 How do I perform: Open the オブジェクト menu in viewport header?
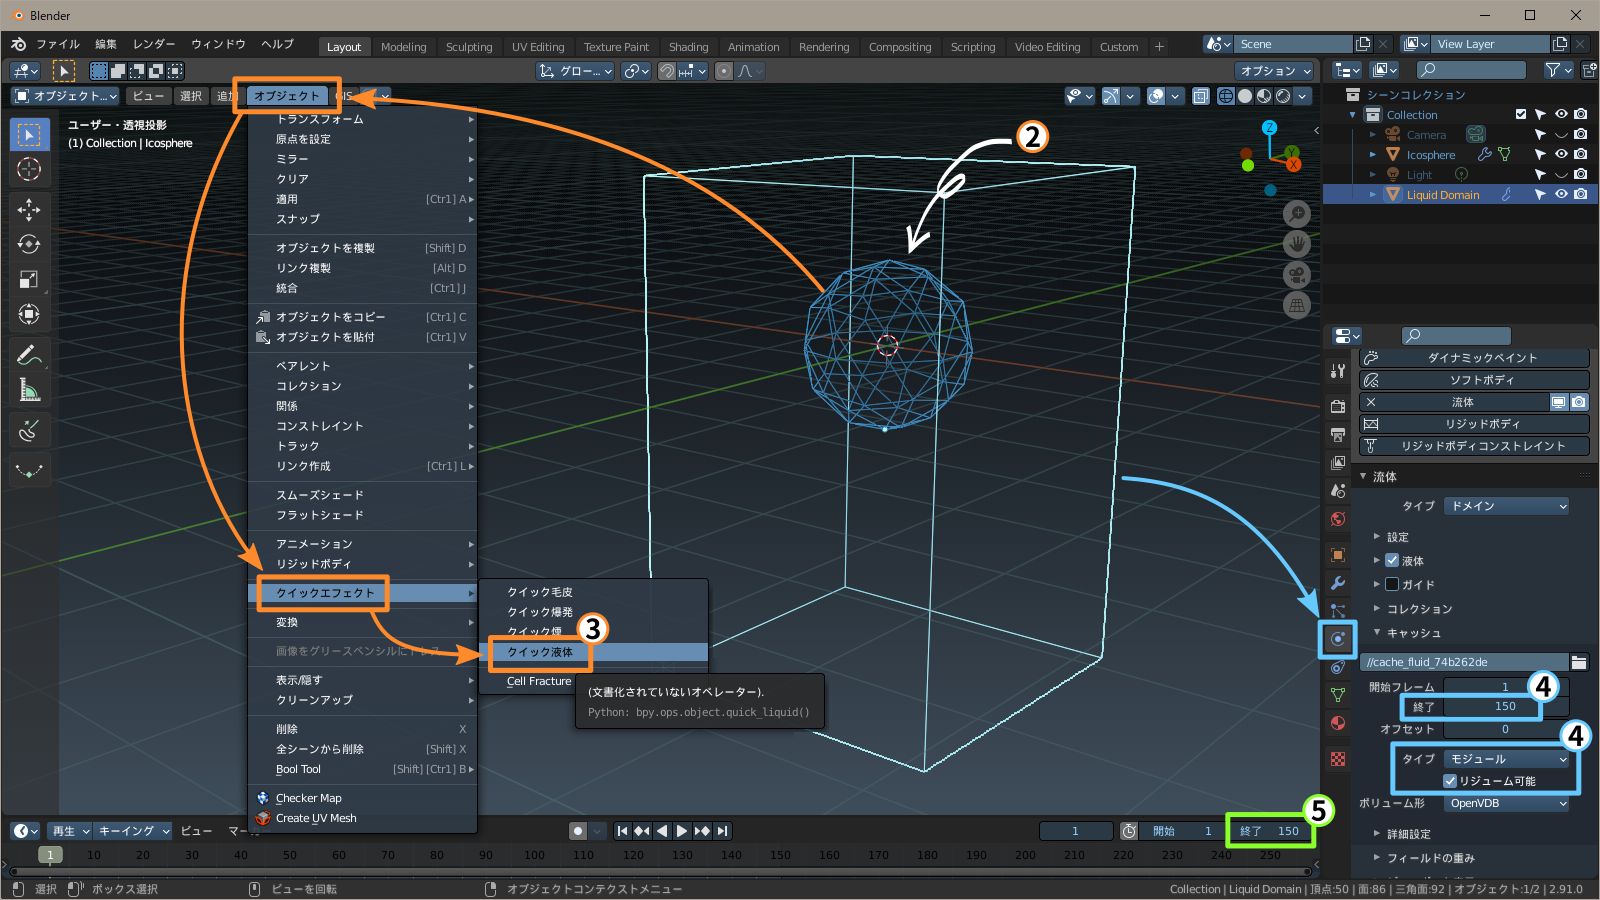click(x=286, y=96)
